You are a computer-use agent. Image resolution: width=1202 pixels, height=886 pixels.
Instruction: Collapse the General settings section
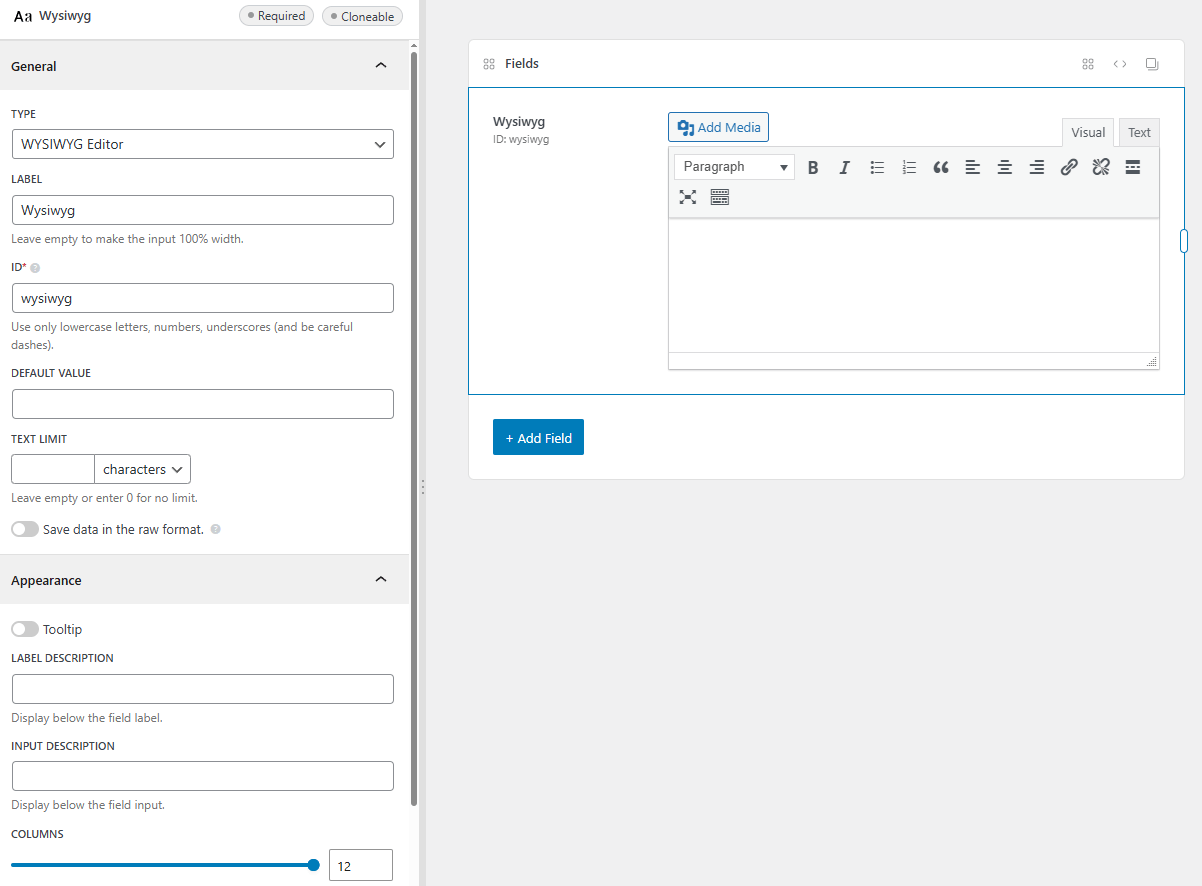380,65
